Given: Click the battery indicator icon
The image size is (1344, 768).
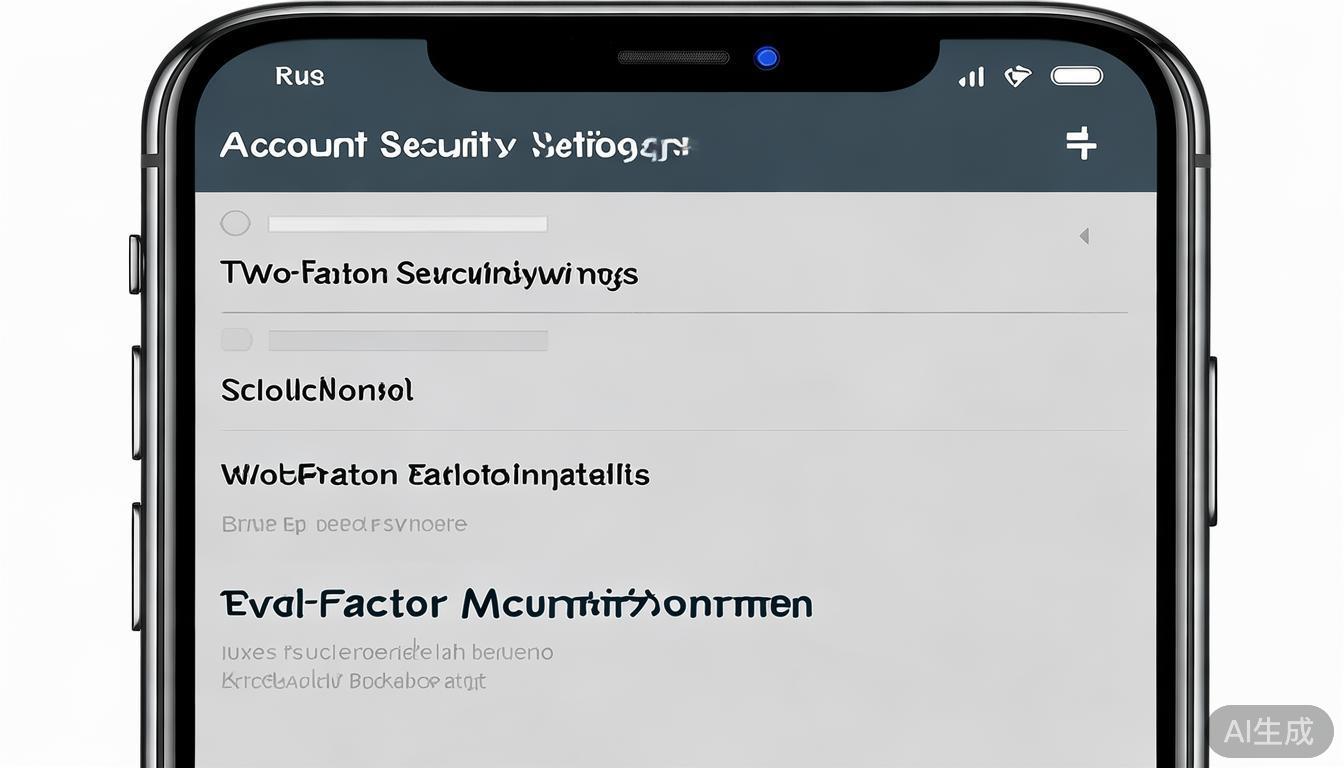Looking at the screenshot, I should click(1076, 76).
